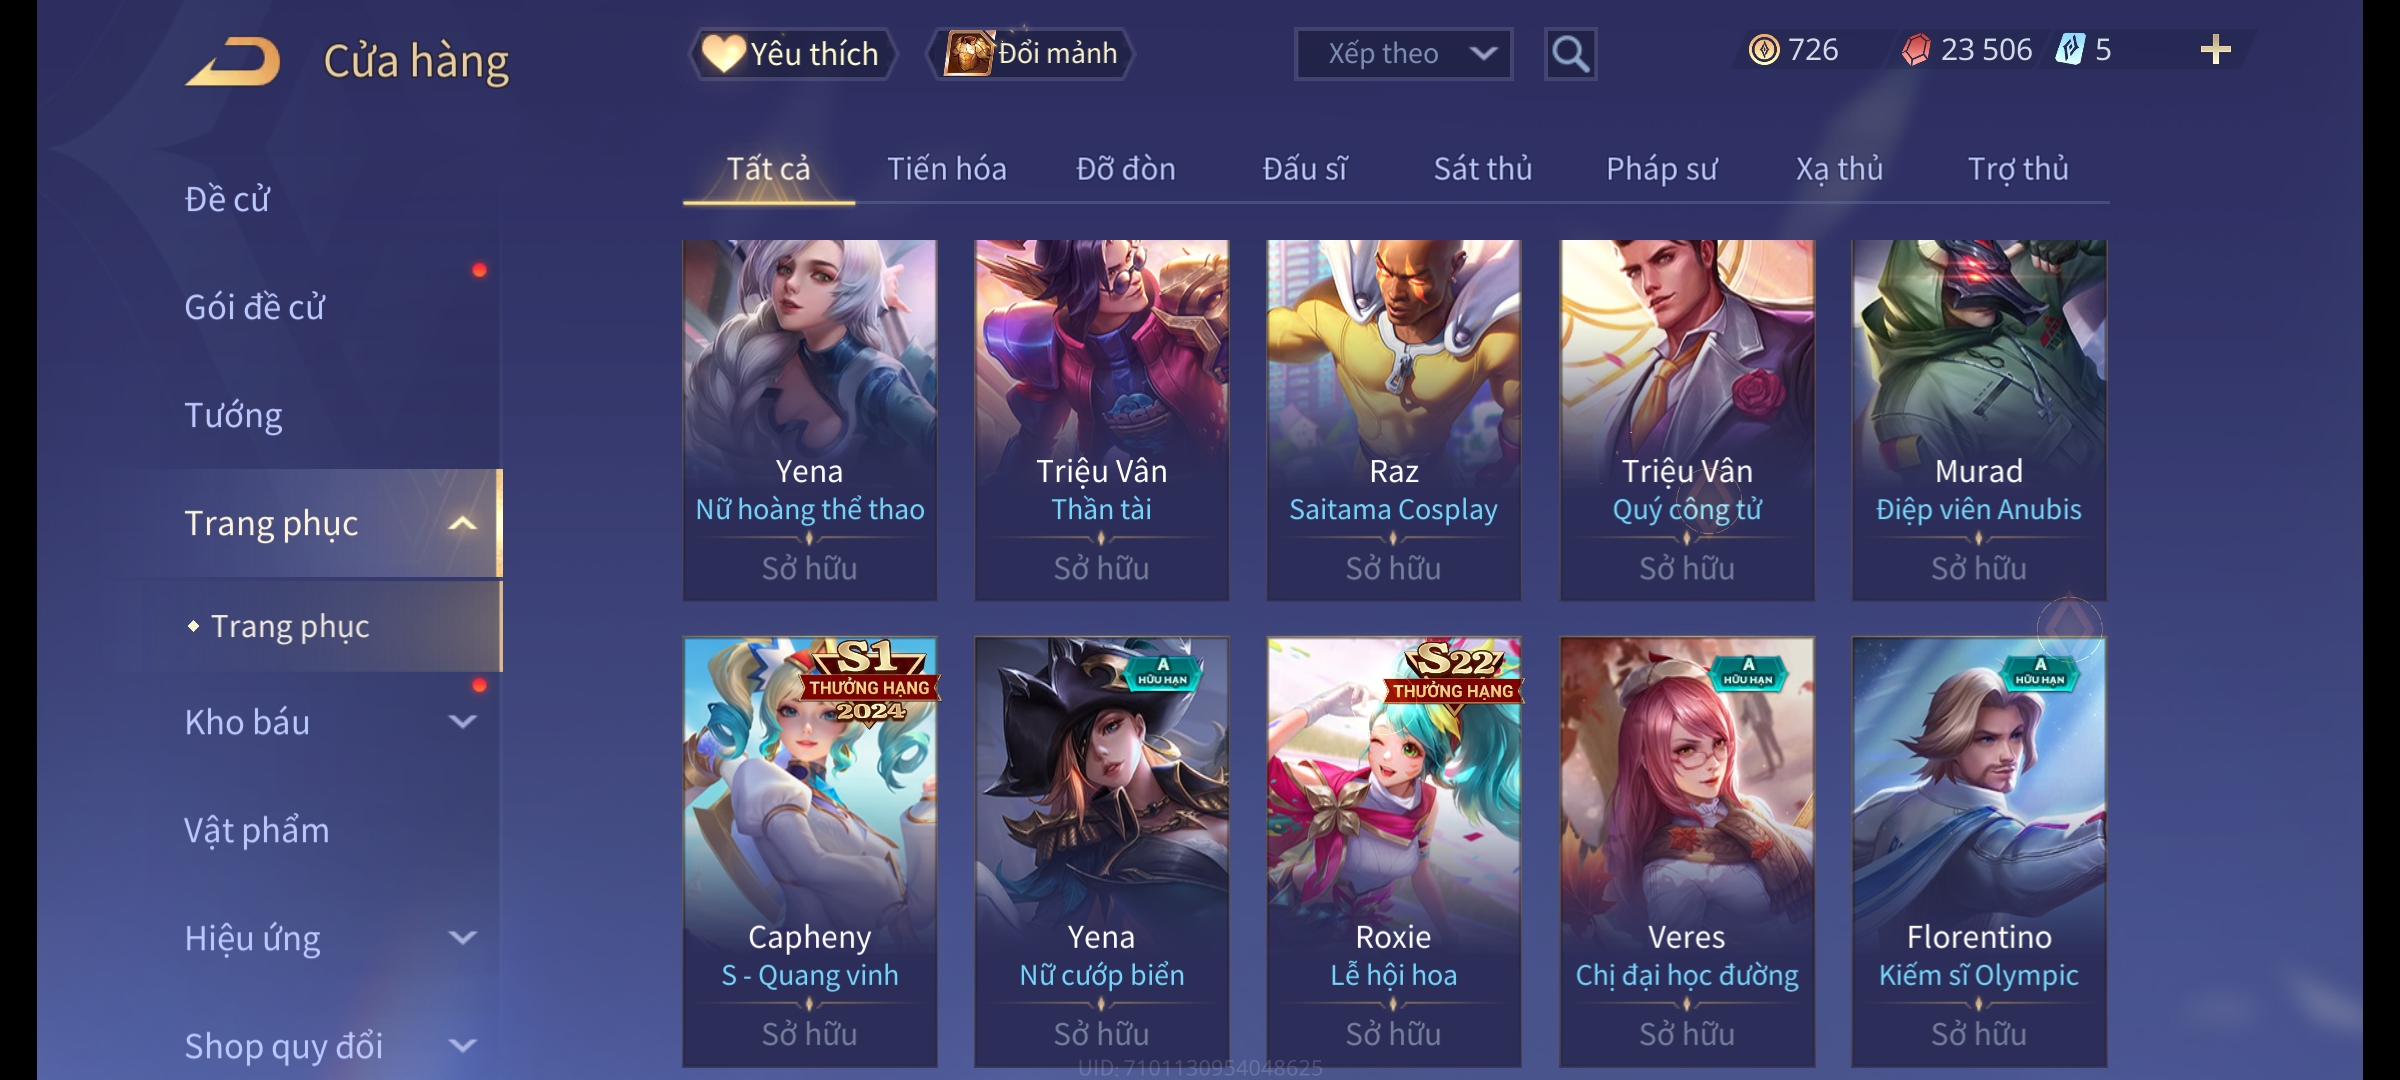Open Tướng in the sidebar
Viewport: 2400px width, 1080px height.
pos(233,415)
